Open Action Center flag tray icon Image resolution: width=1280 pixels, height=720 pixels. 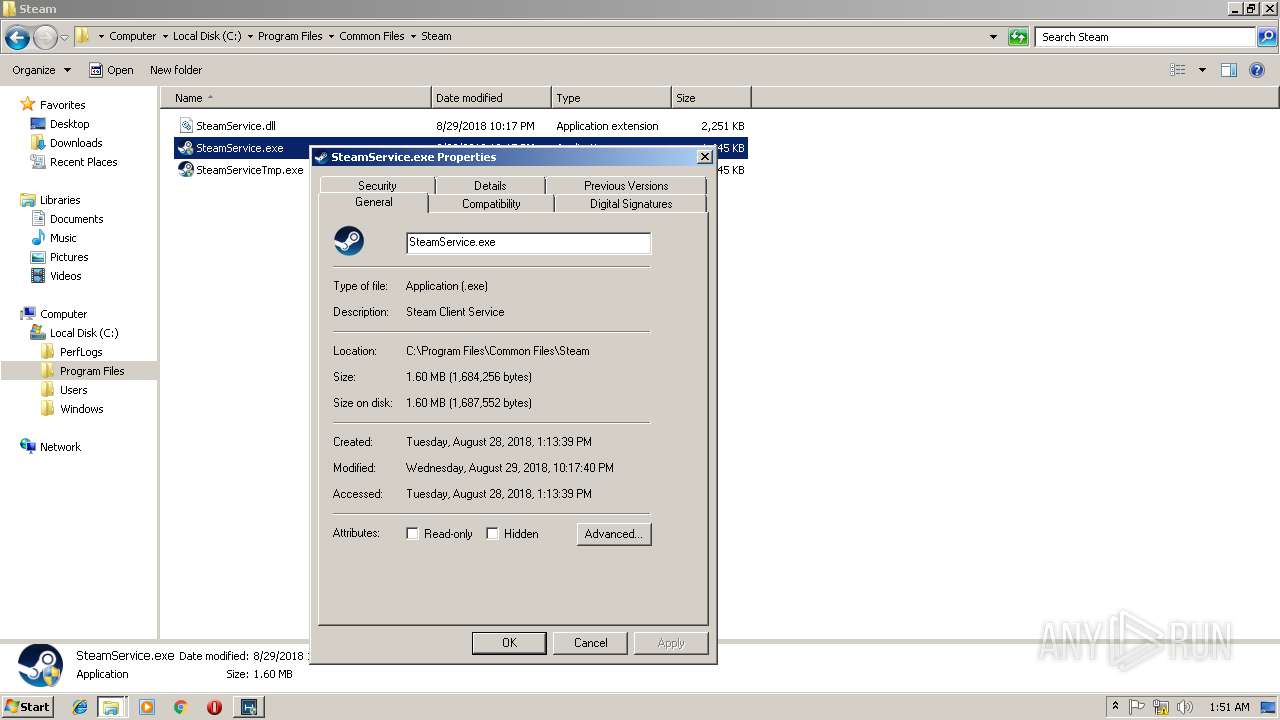1138,707
